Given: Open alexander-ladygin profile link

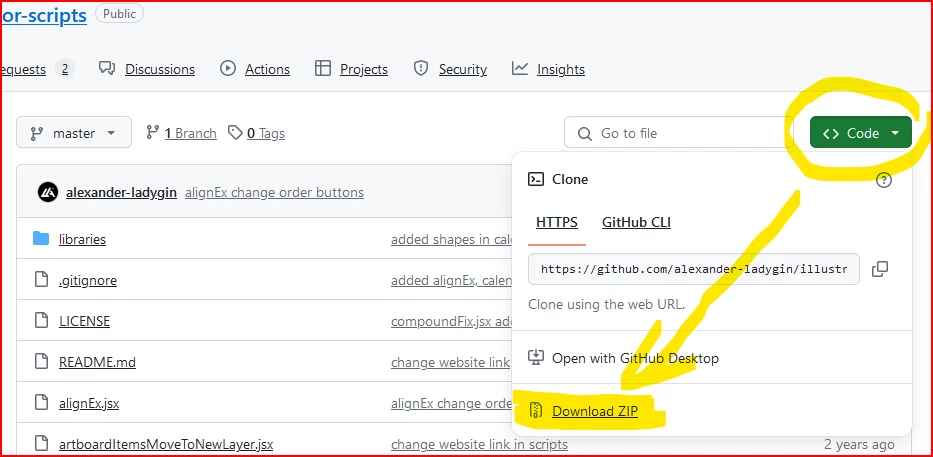Looking at the screenshot, I should [x=121, y=193].
